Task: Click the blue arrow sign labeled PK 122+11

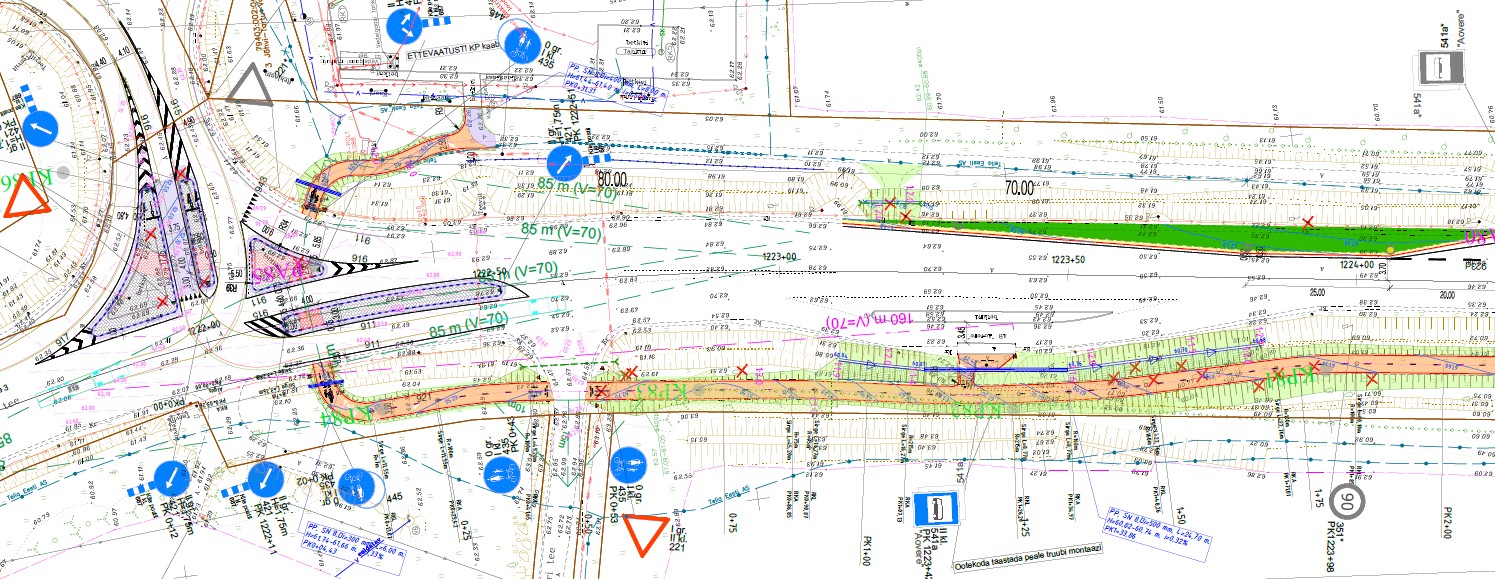Action: tap(264, 479)
